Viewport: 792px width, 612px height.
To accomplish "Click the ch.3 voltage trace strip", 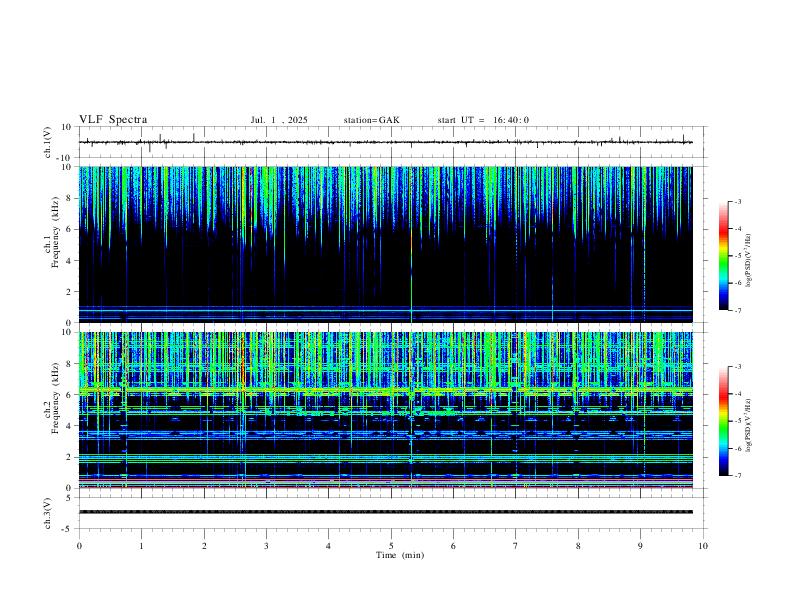I will pos(386,512).
